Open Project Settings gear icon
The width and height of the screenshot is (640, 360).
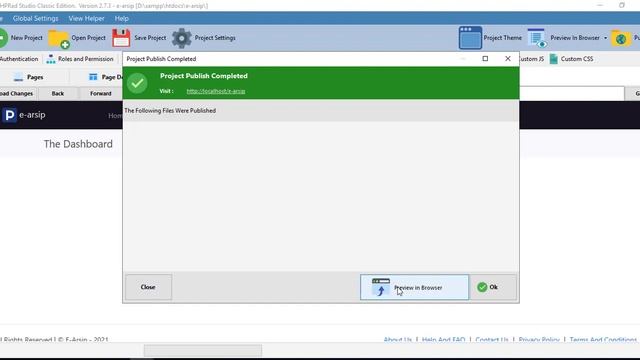point(182,38)
